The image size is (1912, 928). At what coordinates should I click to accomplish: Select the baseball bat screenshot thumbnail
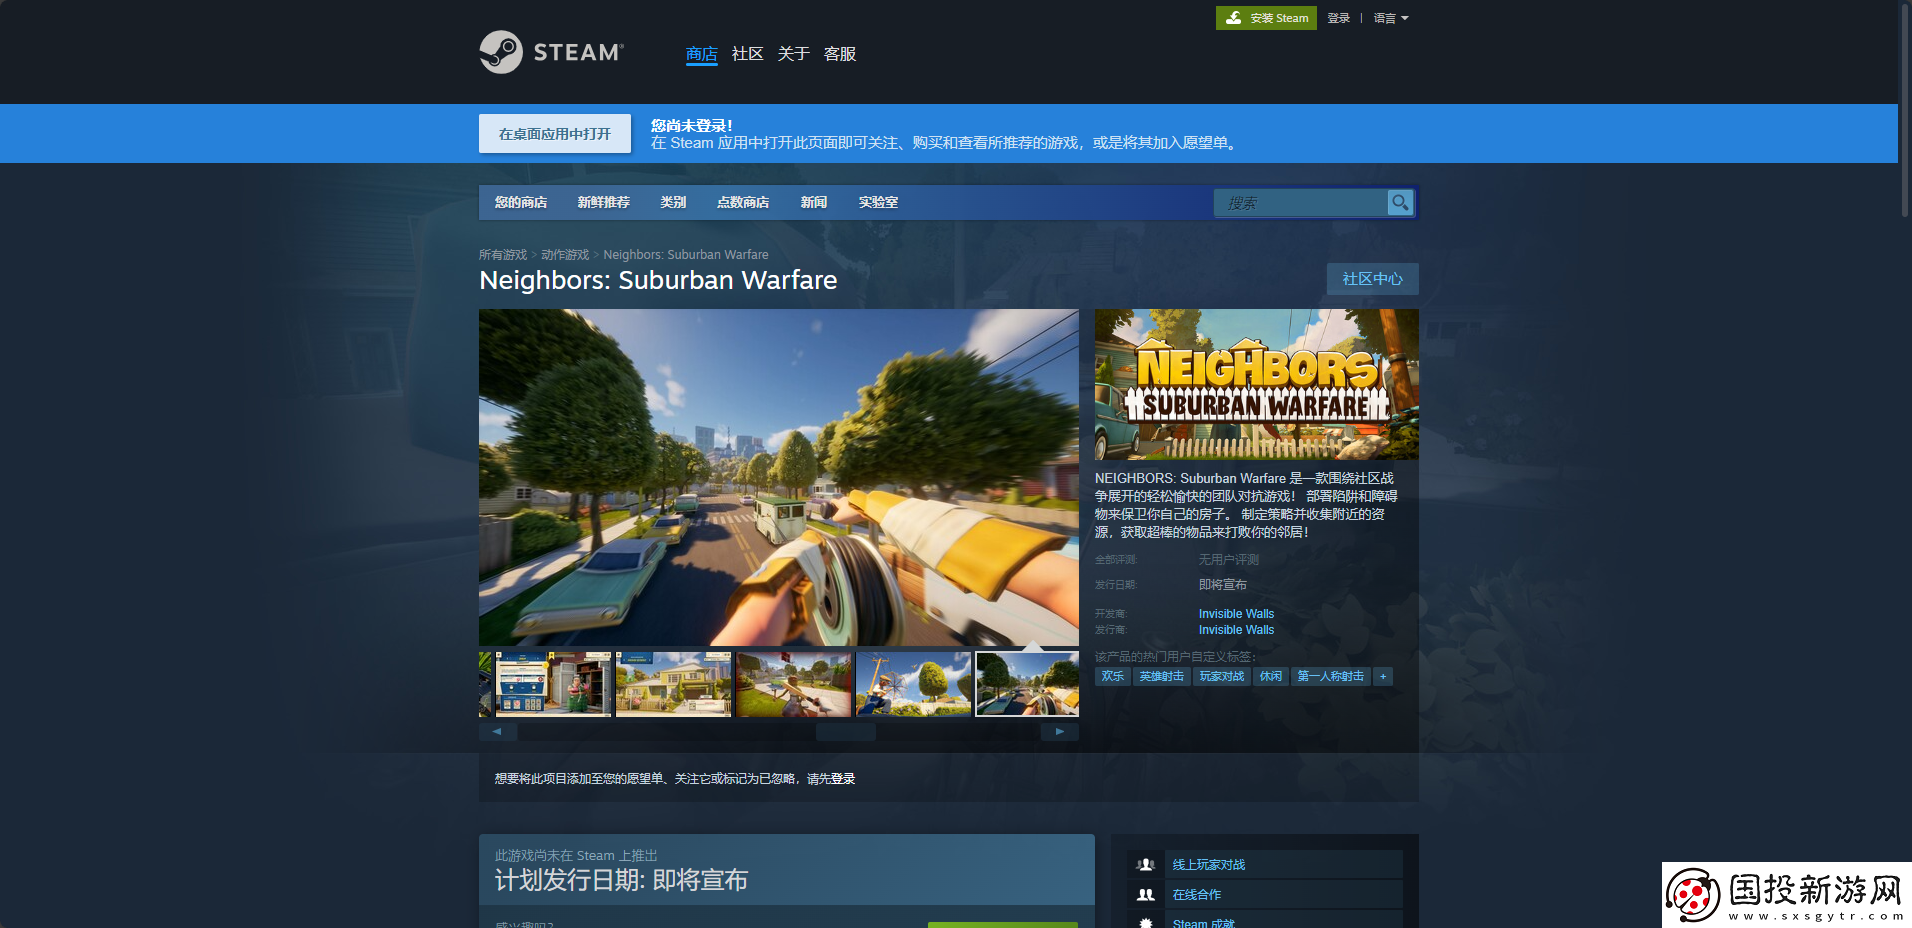[x=794, y=684]
